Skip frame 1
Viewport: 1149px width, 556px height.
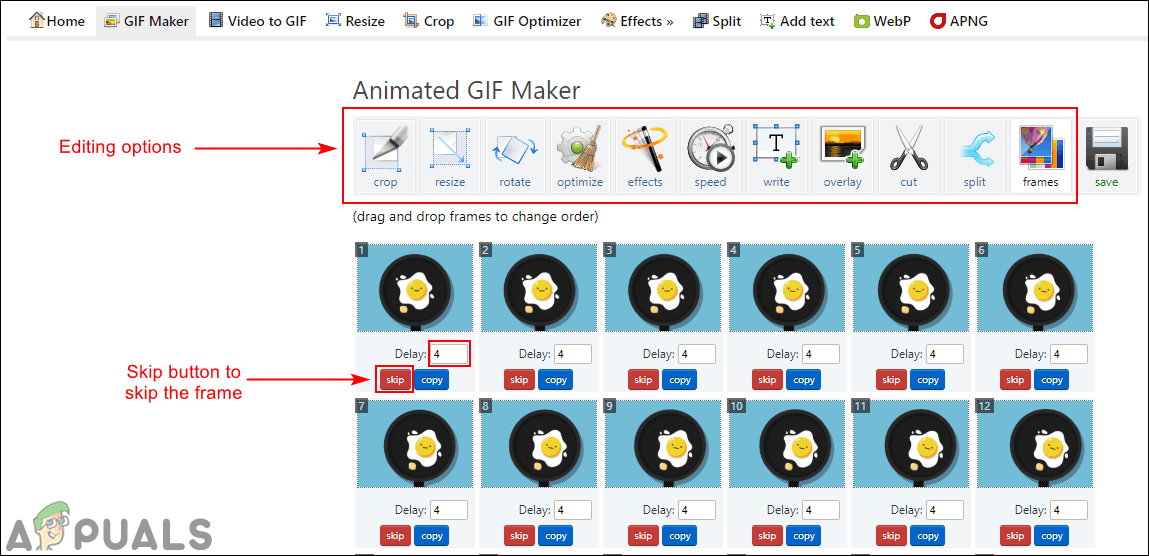395,379
